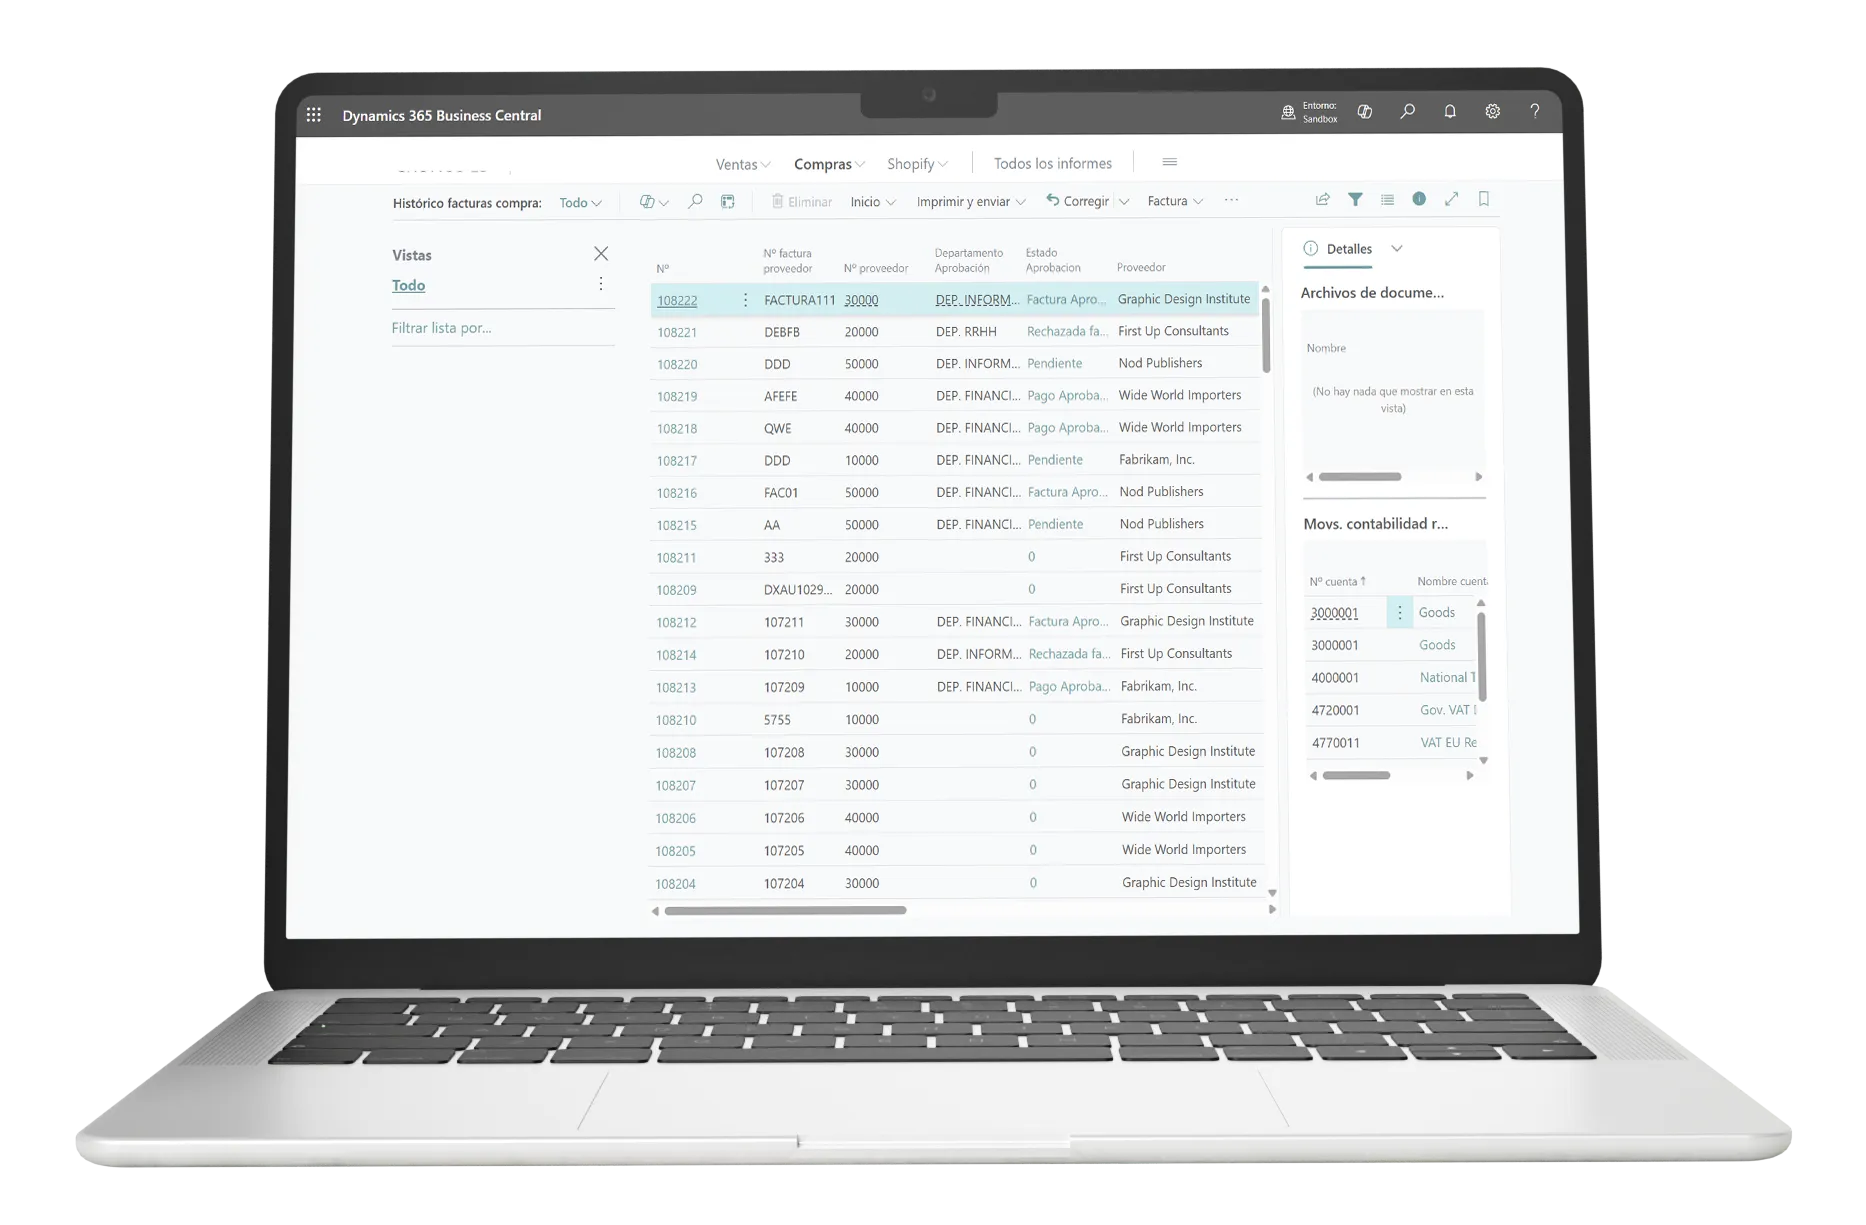Expand the chevron beside Detalles
Screen dimensions: 1866x1225
click(x=1397, y=249)
